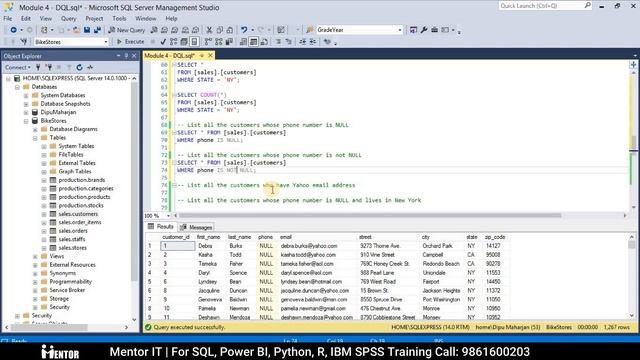Open the Connect dropdown in Object Explorer
This screenshot has width=640, height=360.
[x=18, y=67]
